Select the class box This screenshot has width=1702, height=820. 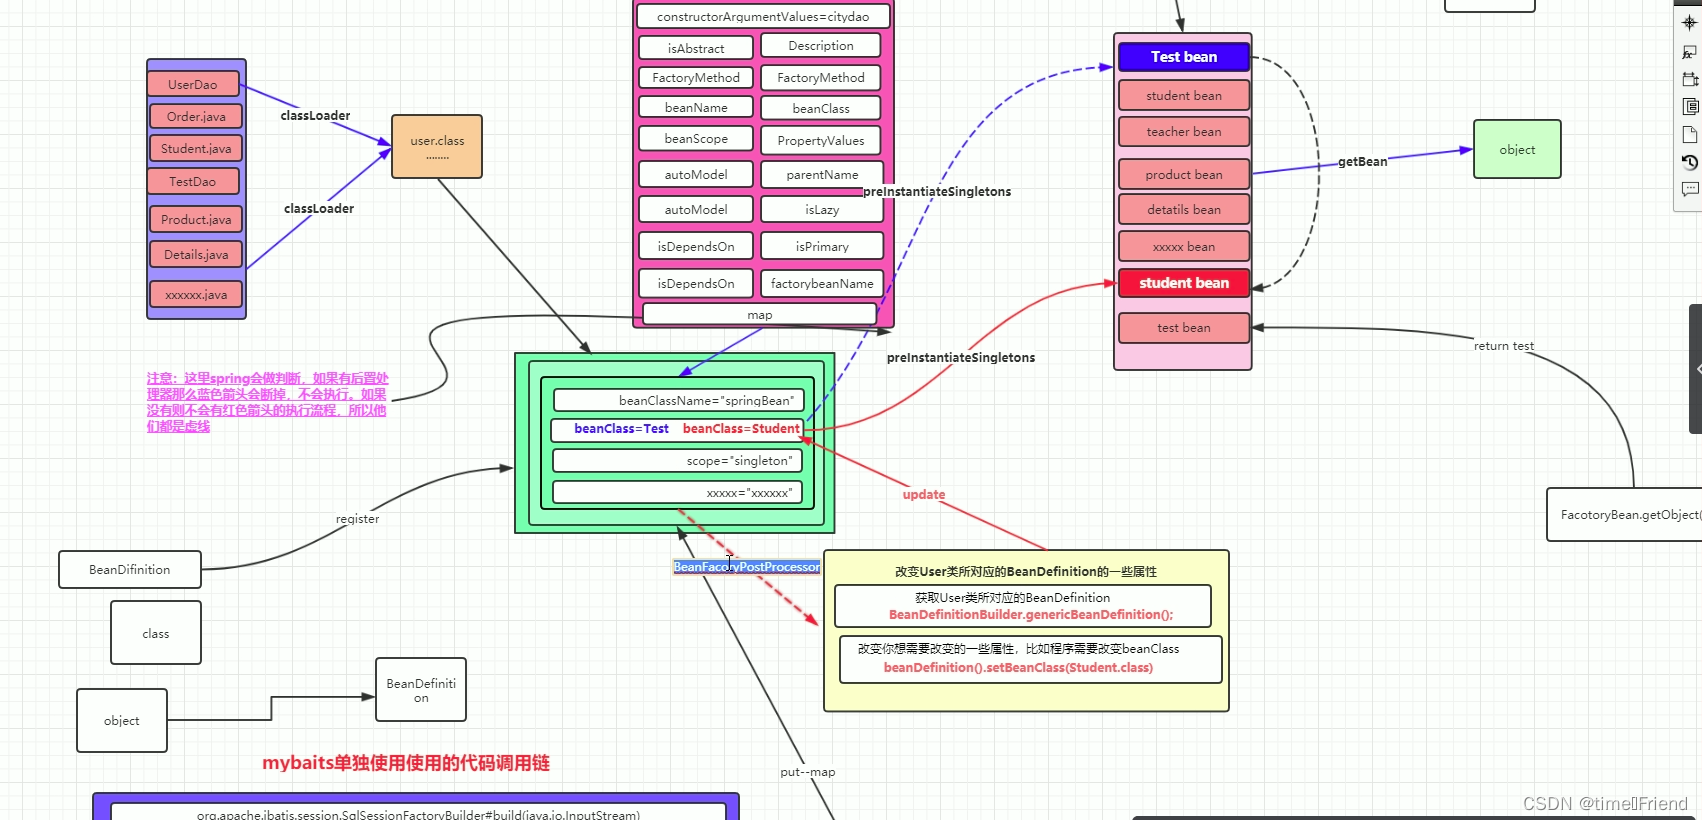point(156,633)
